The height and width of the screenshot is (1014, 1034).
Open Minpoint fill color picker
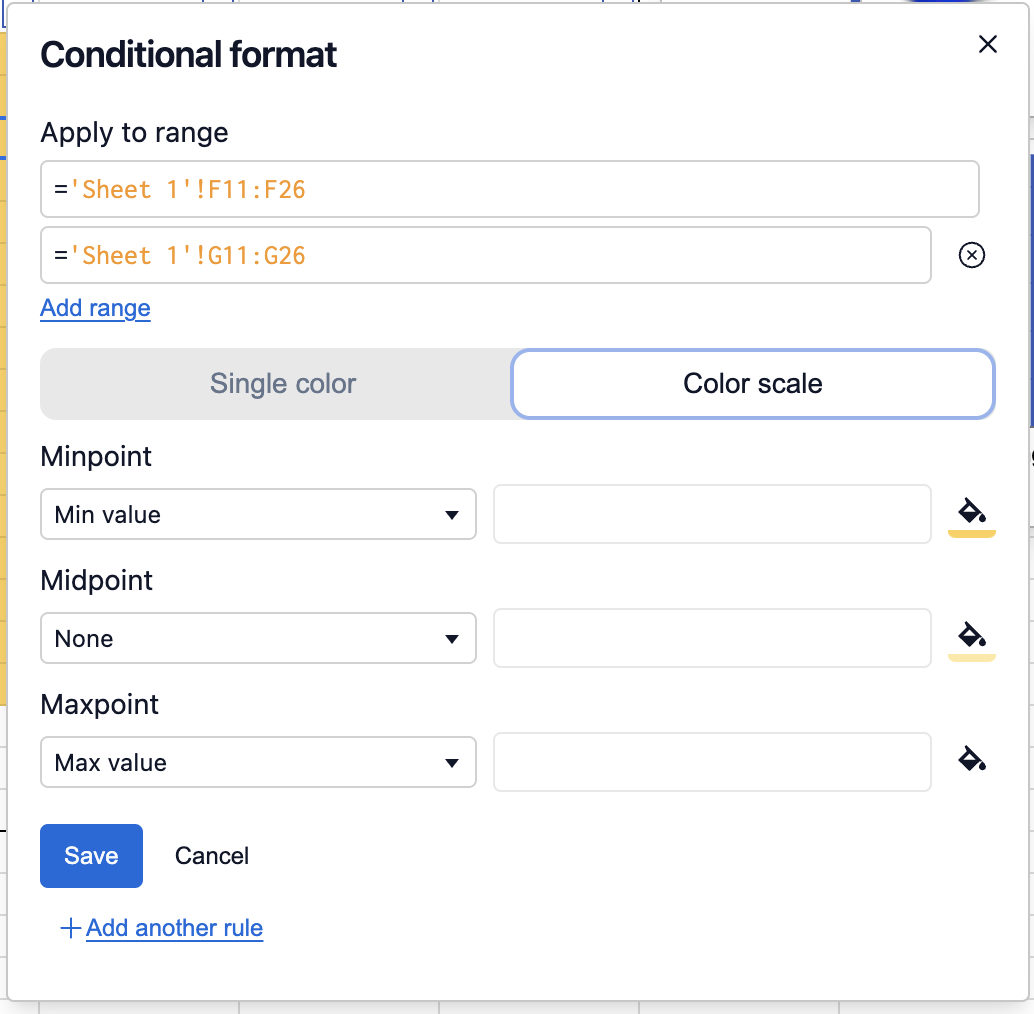point(971,514)
